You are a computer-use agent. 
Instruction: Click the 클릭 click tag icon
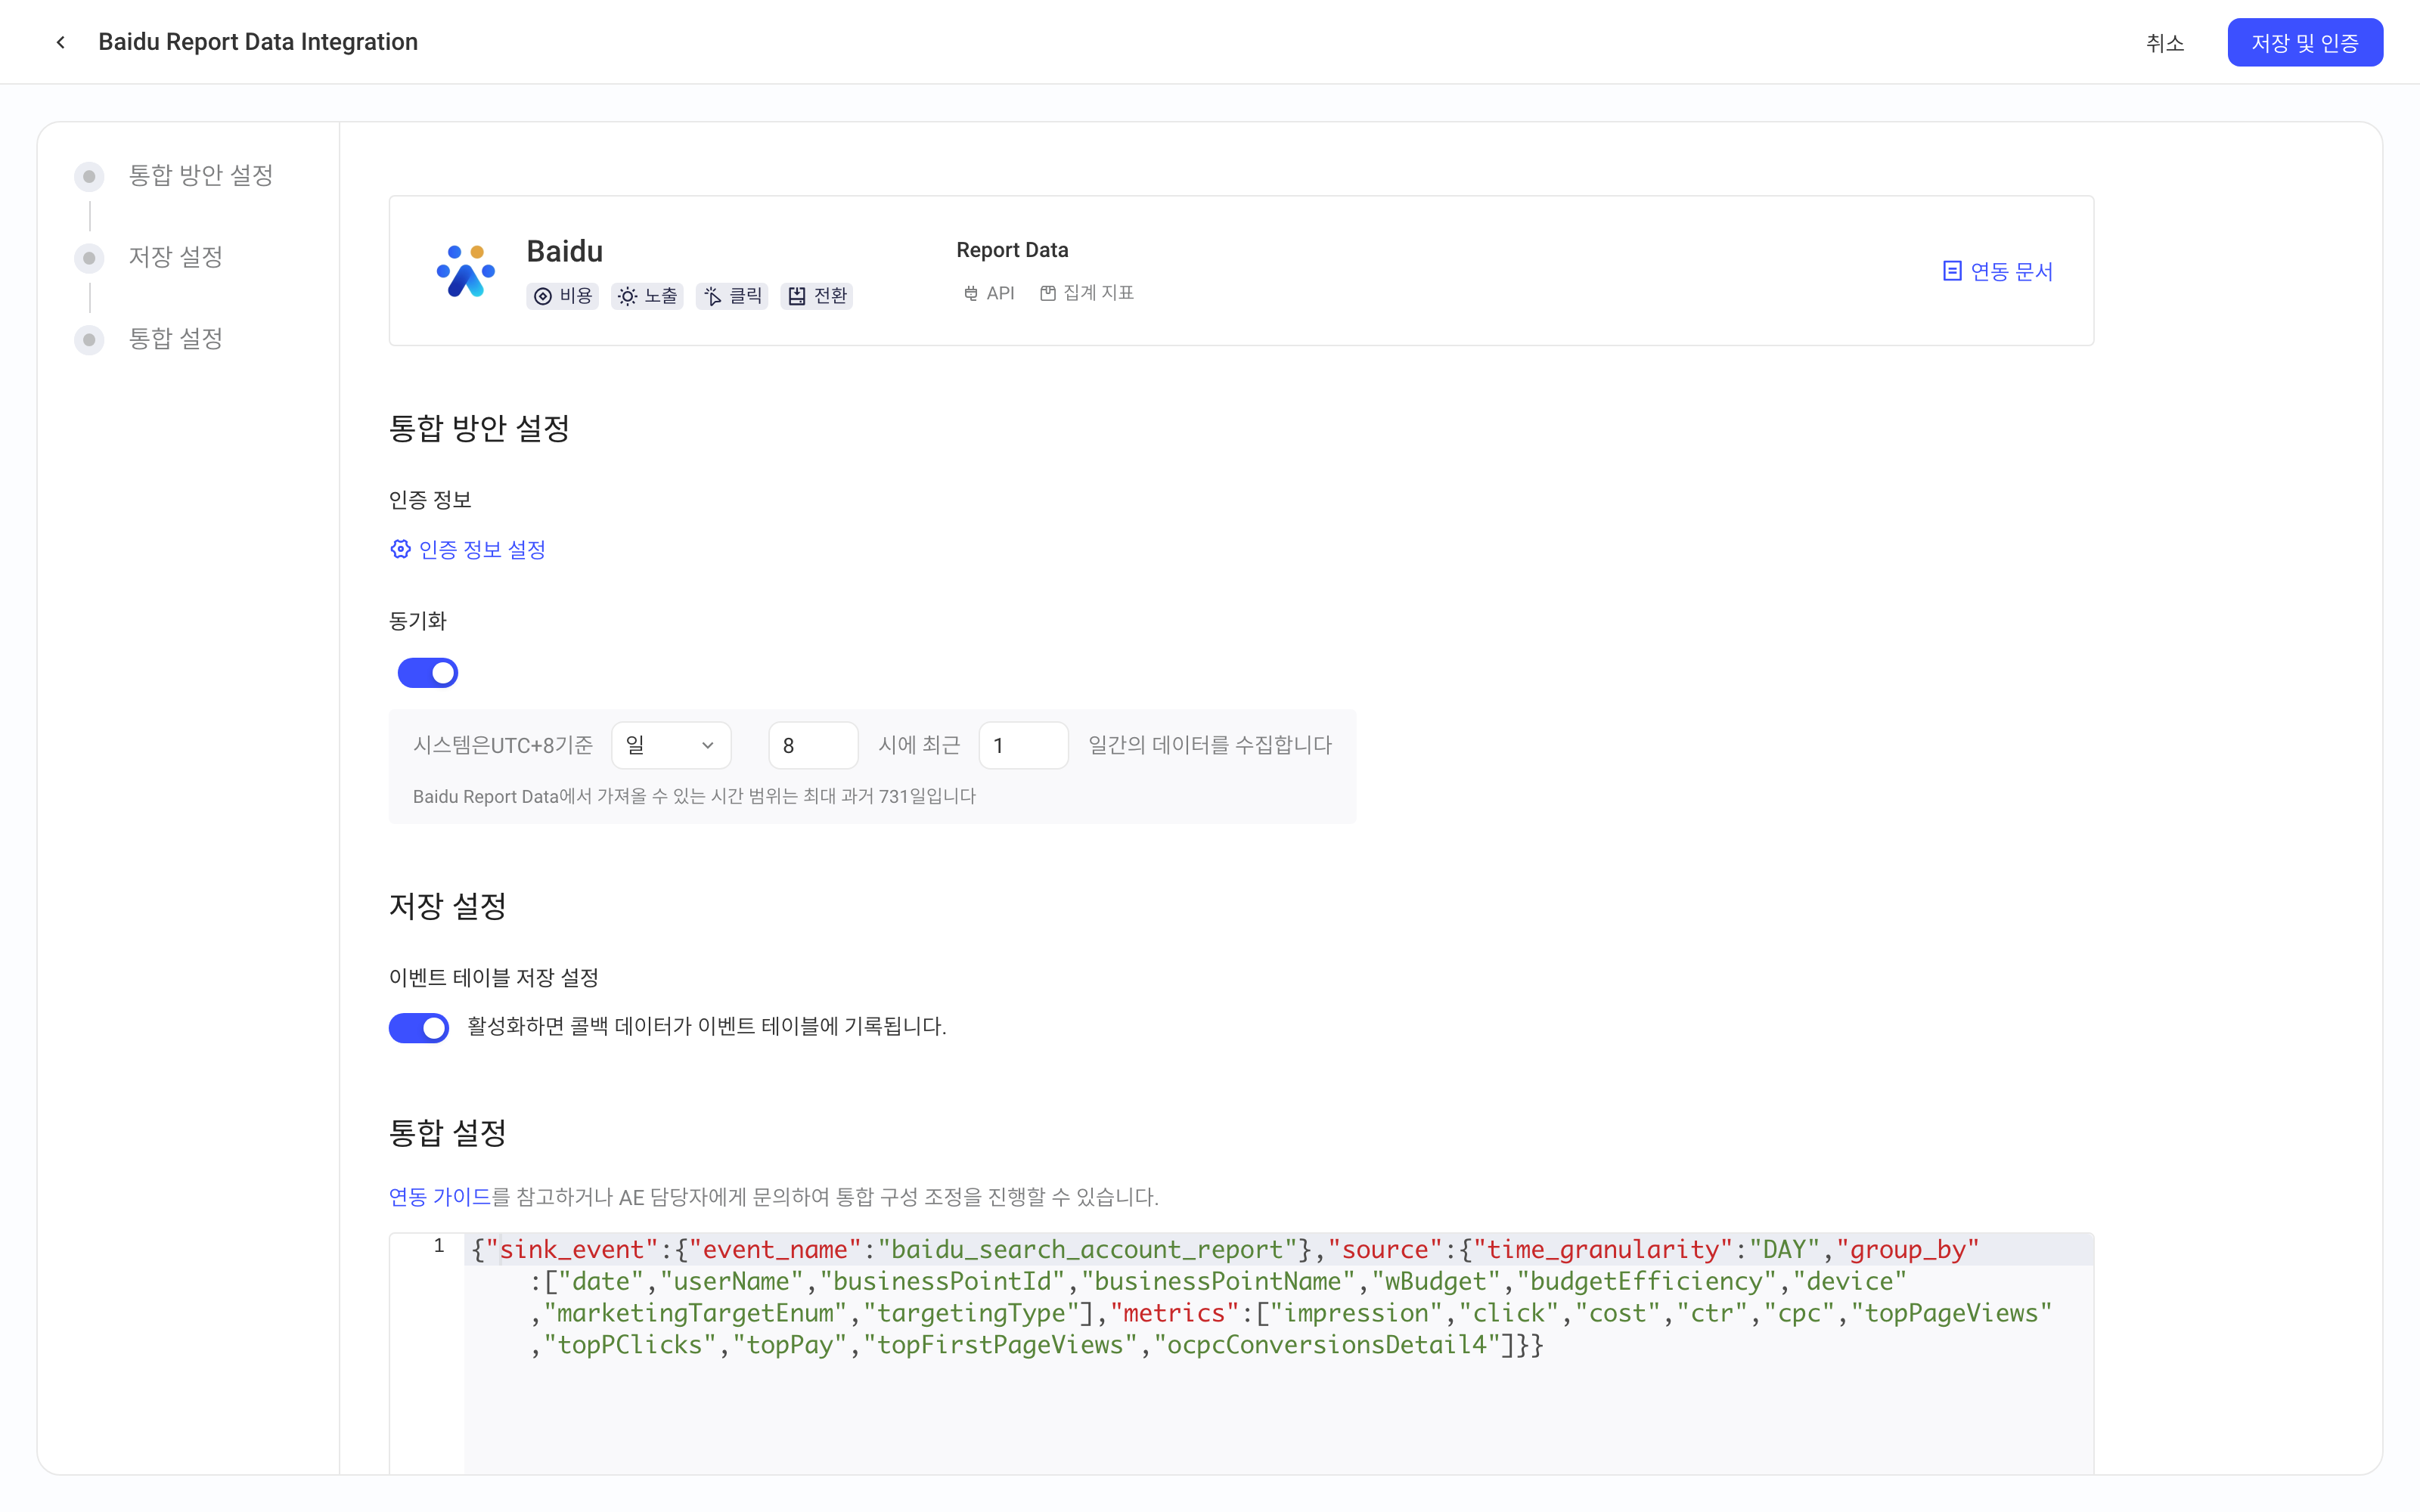click(712, 296)
